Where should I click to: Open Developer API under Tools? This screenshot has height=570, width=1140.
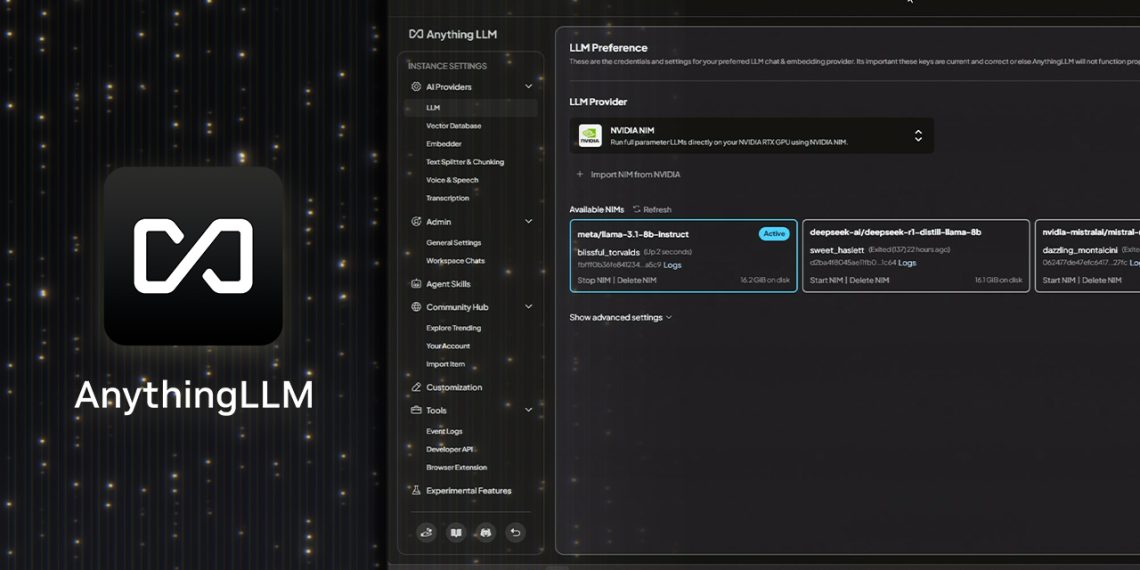[x=449, y=449]
